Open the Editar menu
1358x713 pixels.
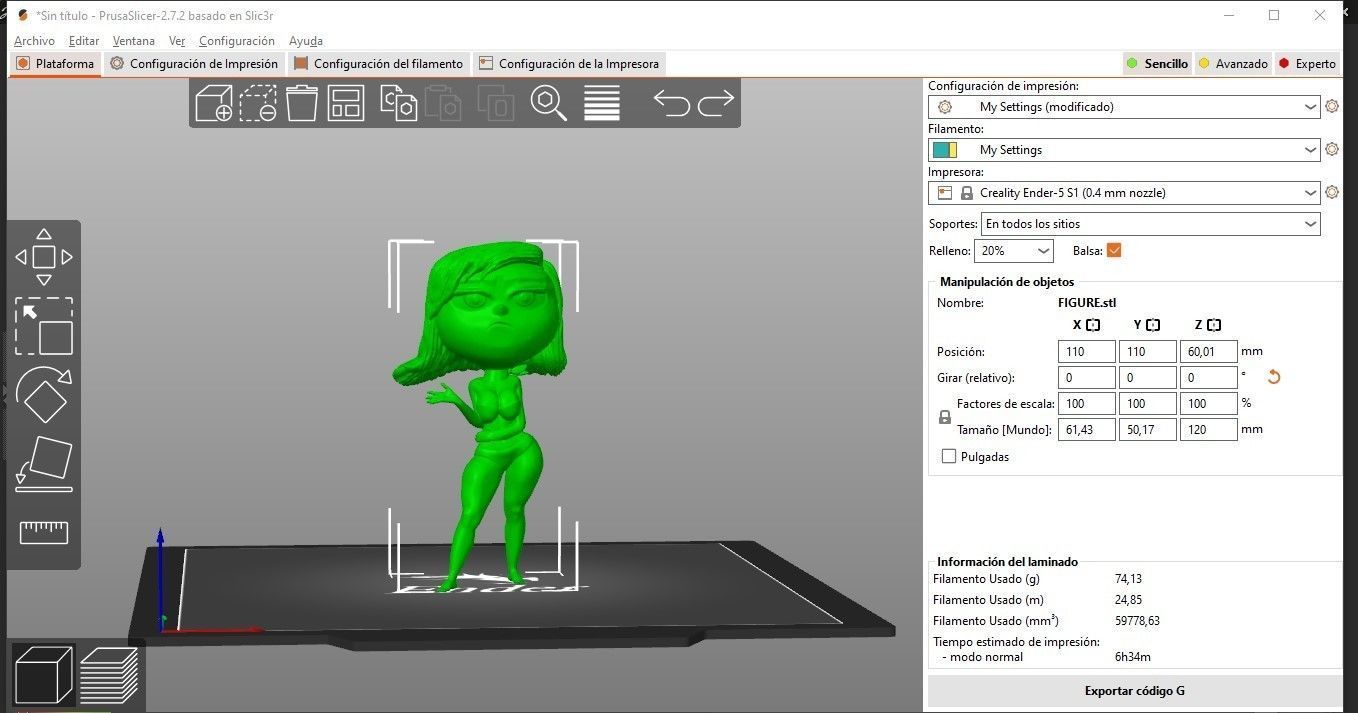click(x=84, y=41)
